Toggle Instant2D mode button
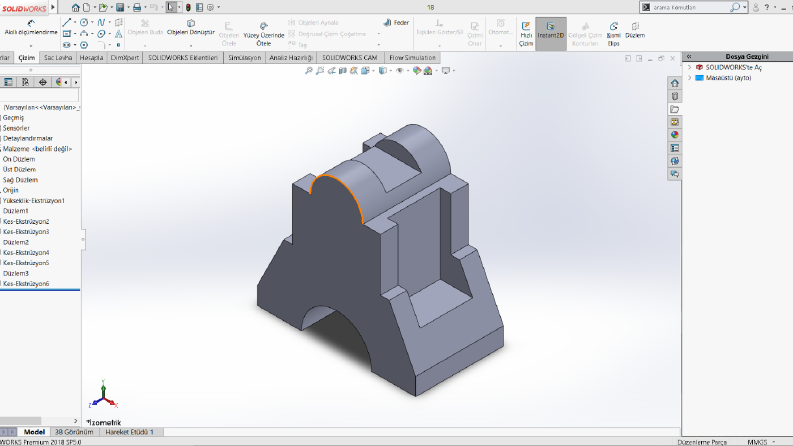The image size is (793, 446). [551, 34]
